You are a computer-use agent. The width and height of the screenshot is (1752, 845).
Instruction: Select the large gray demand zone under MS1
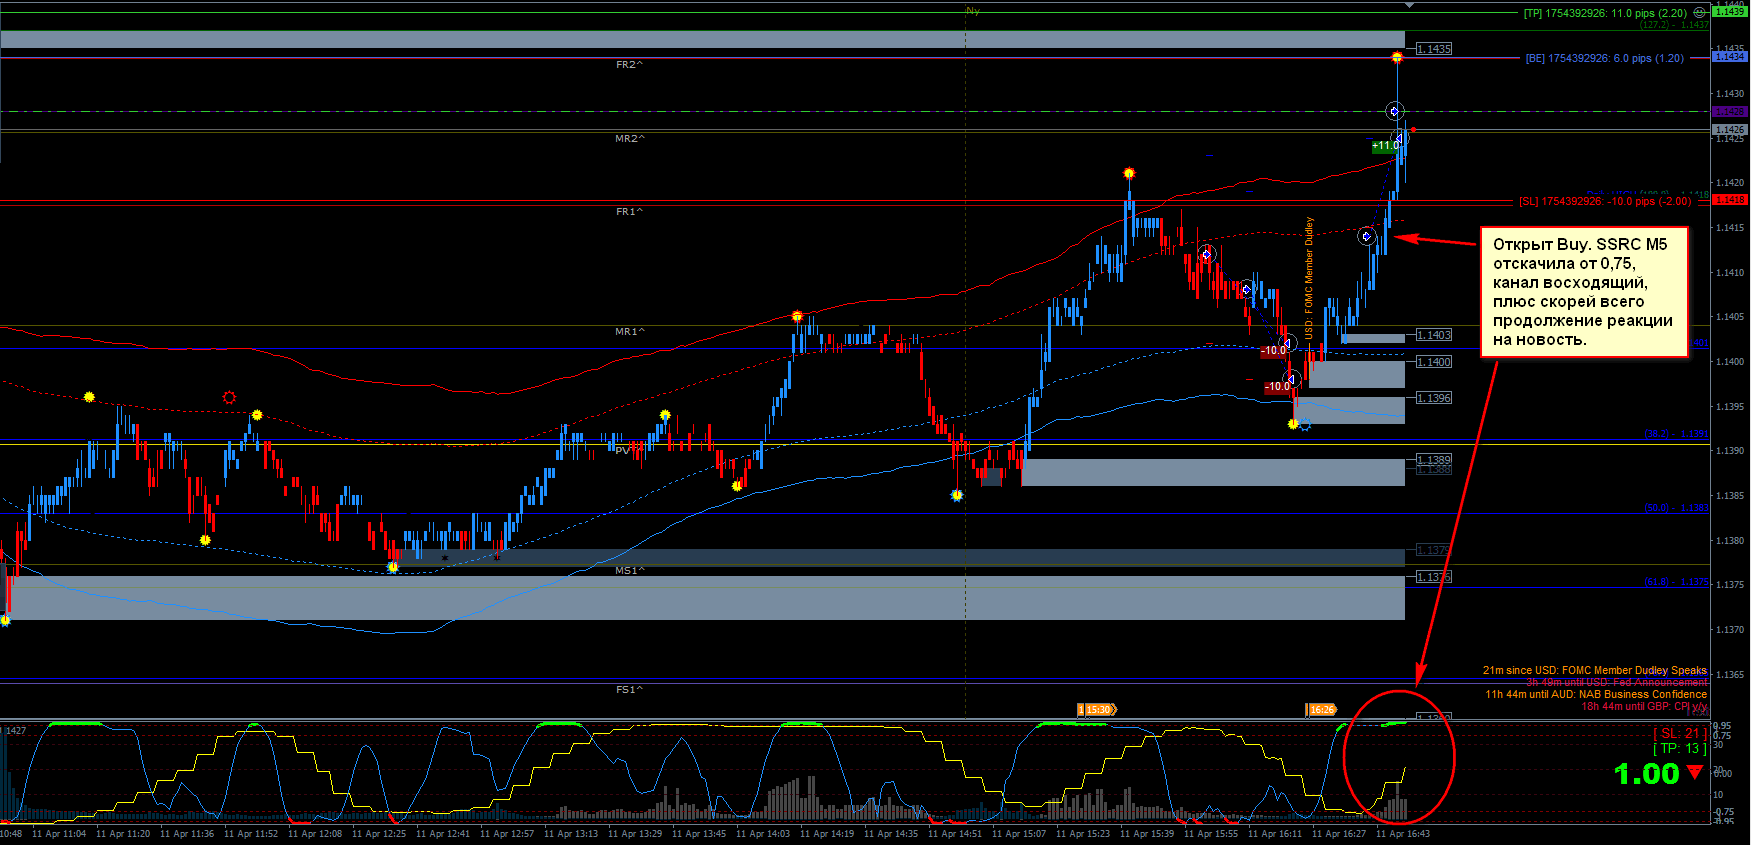[x=702, y=598]
